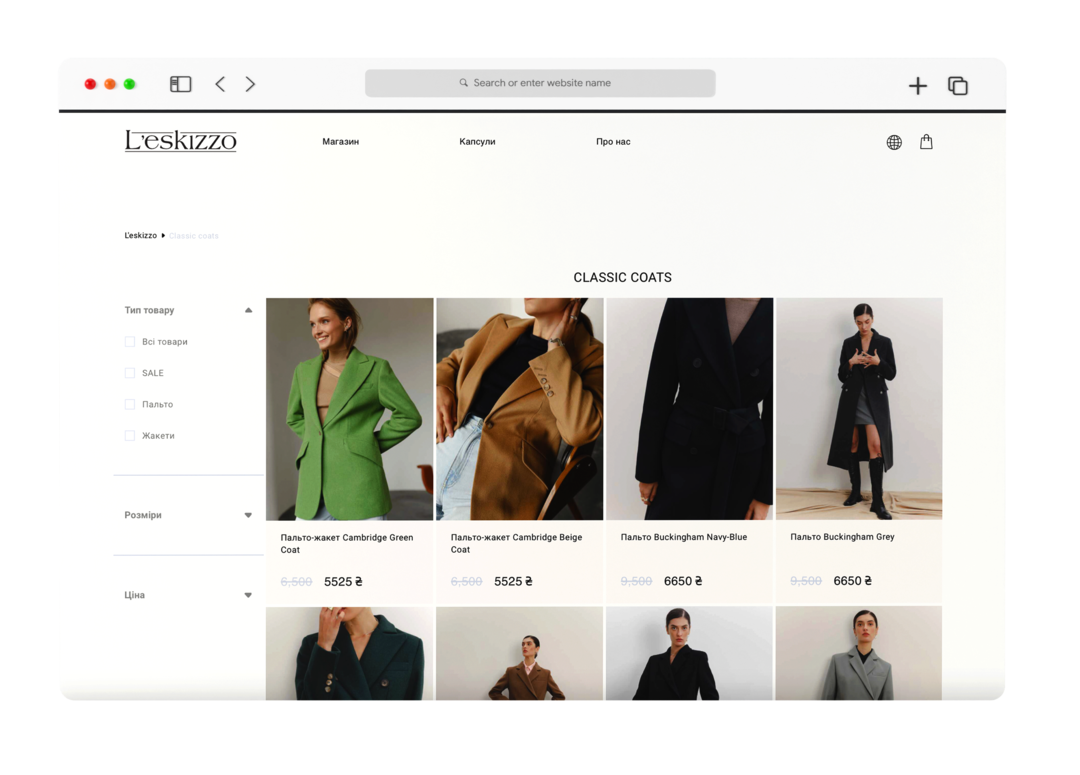Open the "Капсули" menu item
The width and height of the screenshot is (1080, 775).
477,142
